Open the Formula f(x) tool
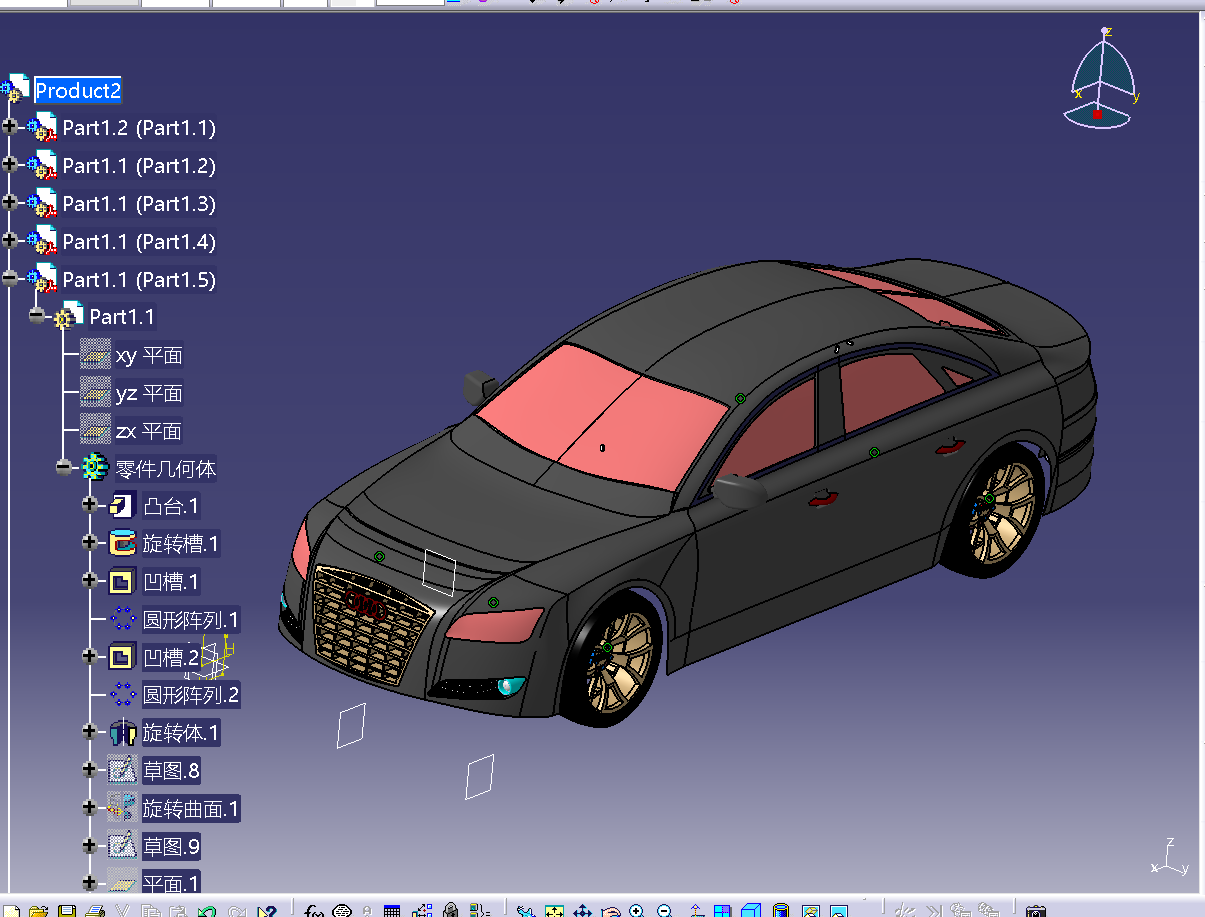 tap(314, 911)
